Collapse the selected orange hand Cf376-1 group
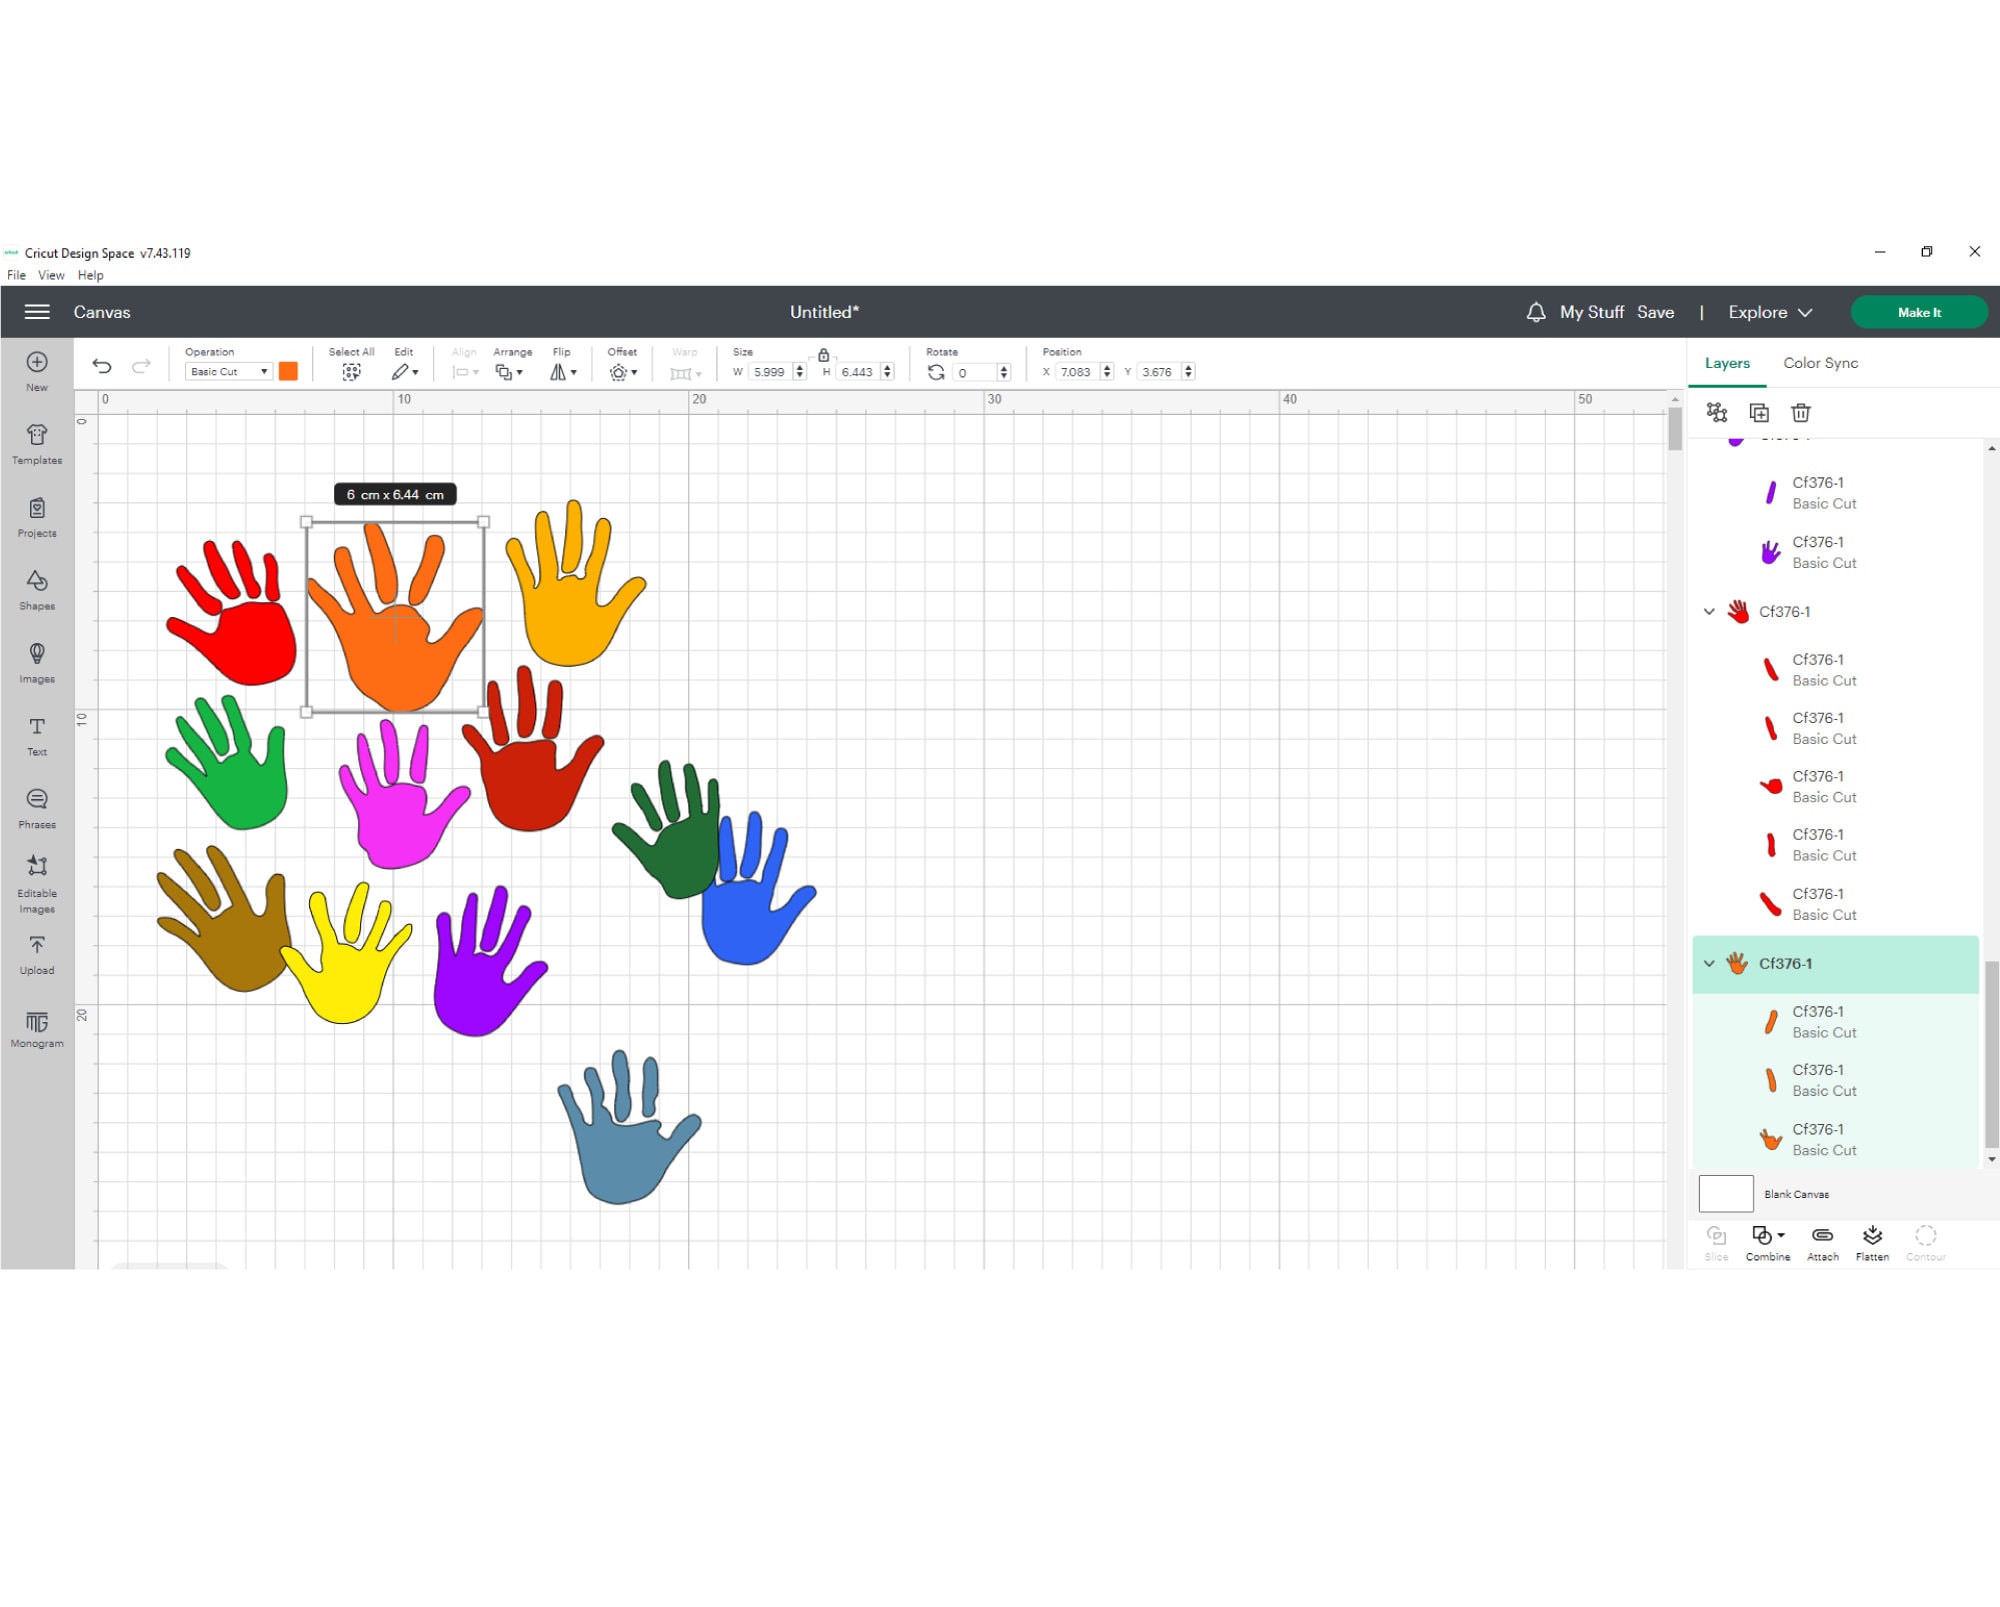Screen dimensions: 2000x1607 [x=1709, y=963]
